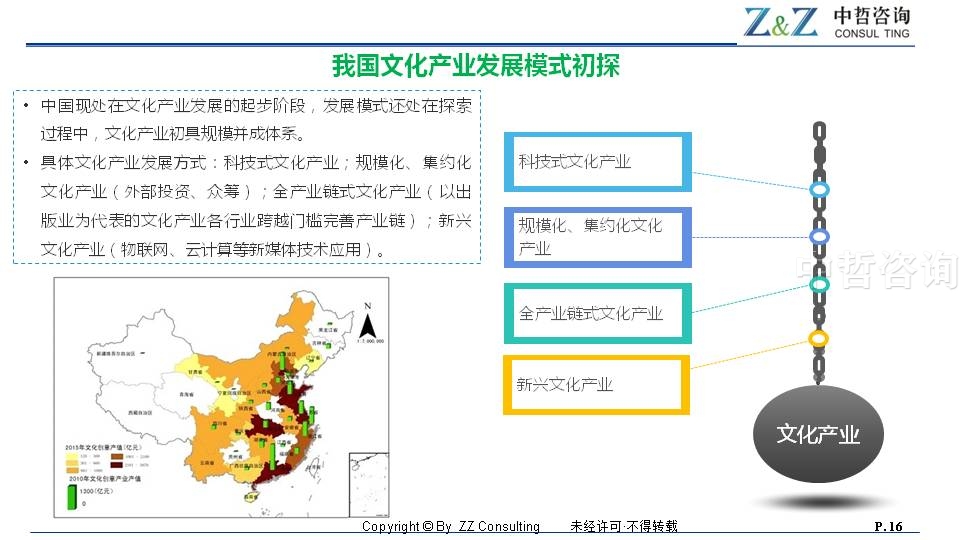Select the 全产业链式文化产业 box
Screen dimensions: 960x540
597,313
